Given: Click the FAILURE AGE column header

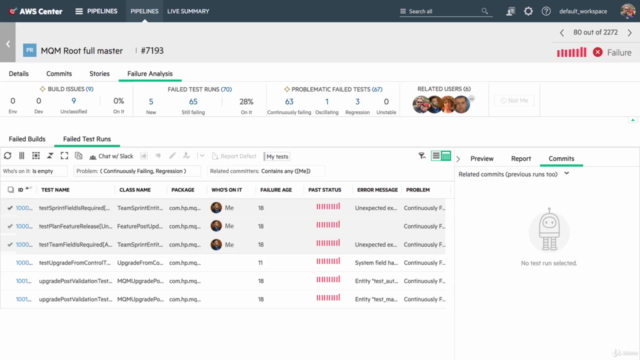Looking at the screenshot, I should [x=276, y=190].
